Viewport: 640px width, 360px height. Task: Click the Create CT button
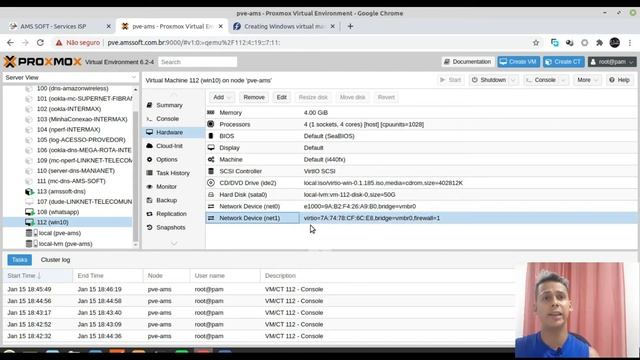(564, 62)
